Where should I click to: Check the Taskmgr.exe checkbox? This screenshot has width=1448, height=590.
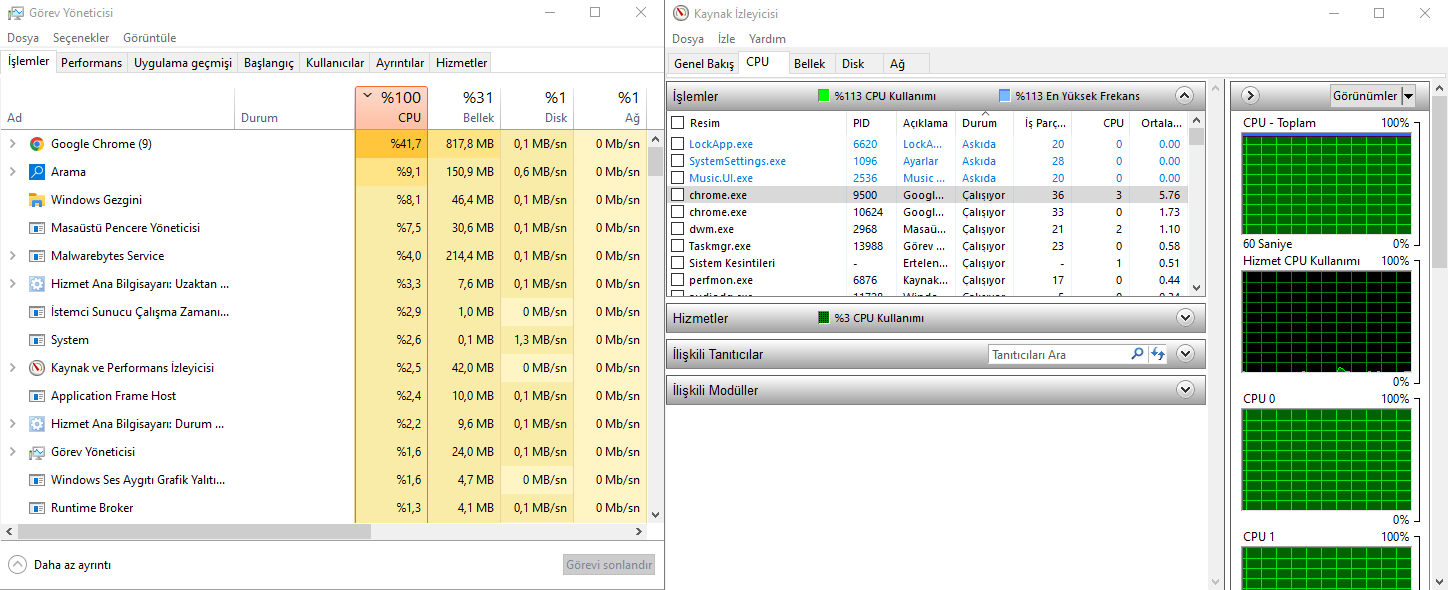tap(678, 246)
